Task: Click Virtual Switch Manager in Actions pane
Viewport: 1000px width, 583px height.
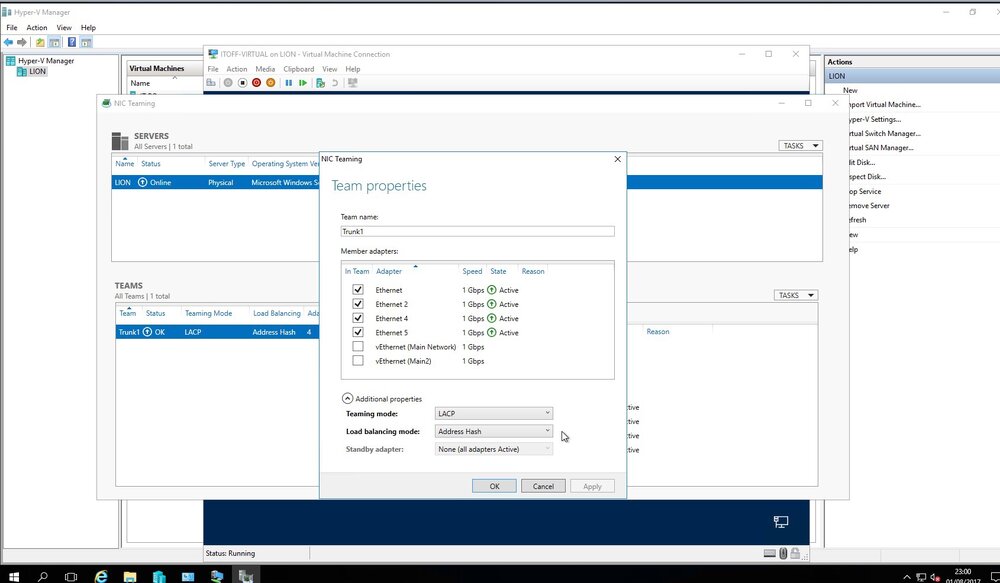Action: [x=884, y=133]
